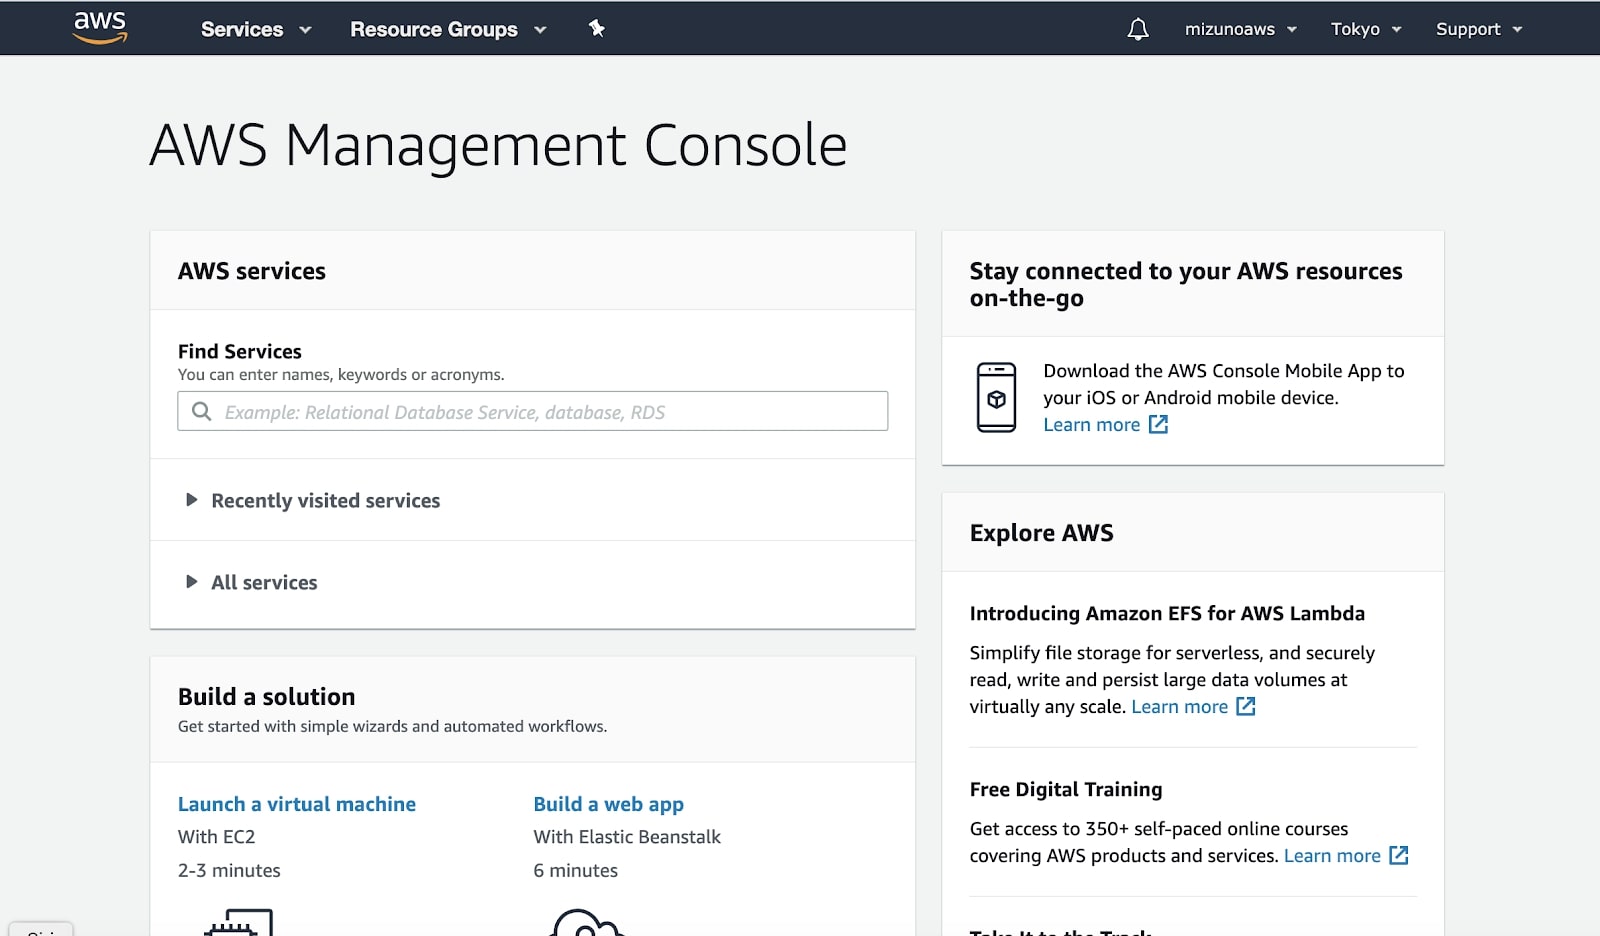
Task: Open the Services dropdown menu
Action: [x=256, y=29]
